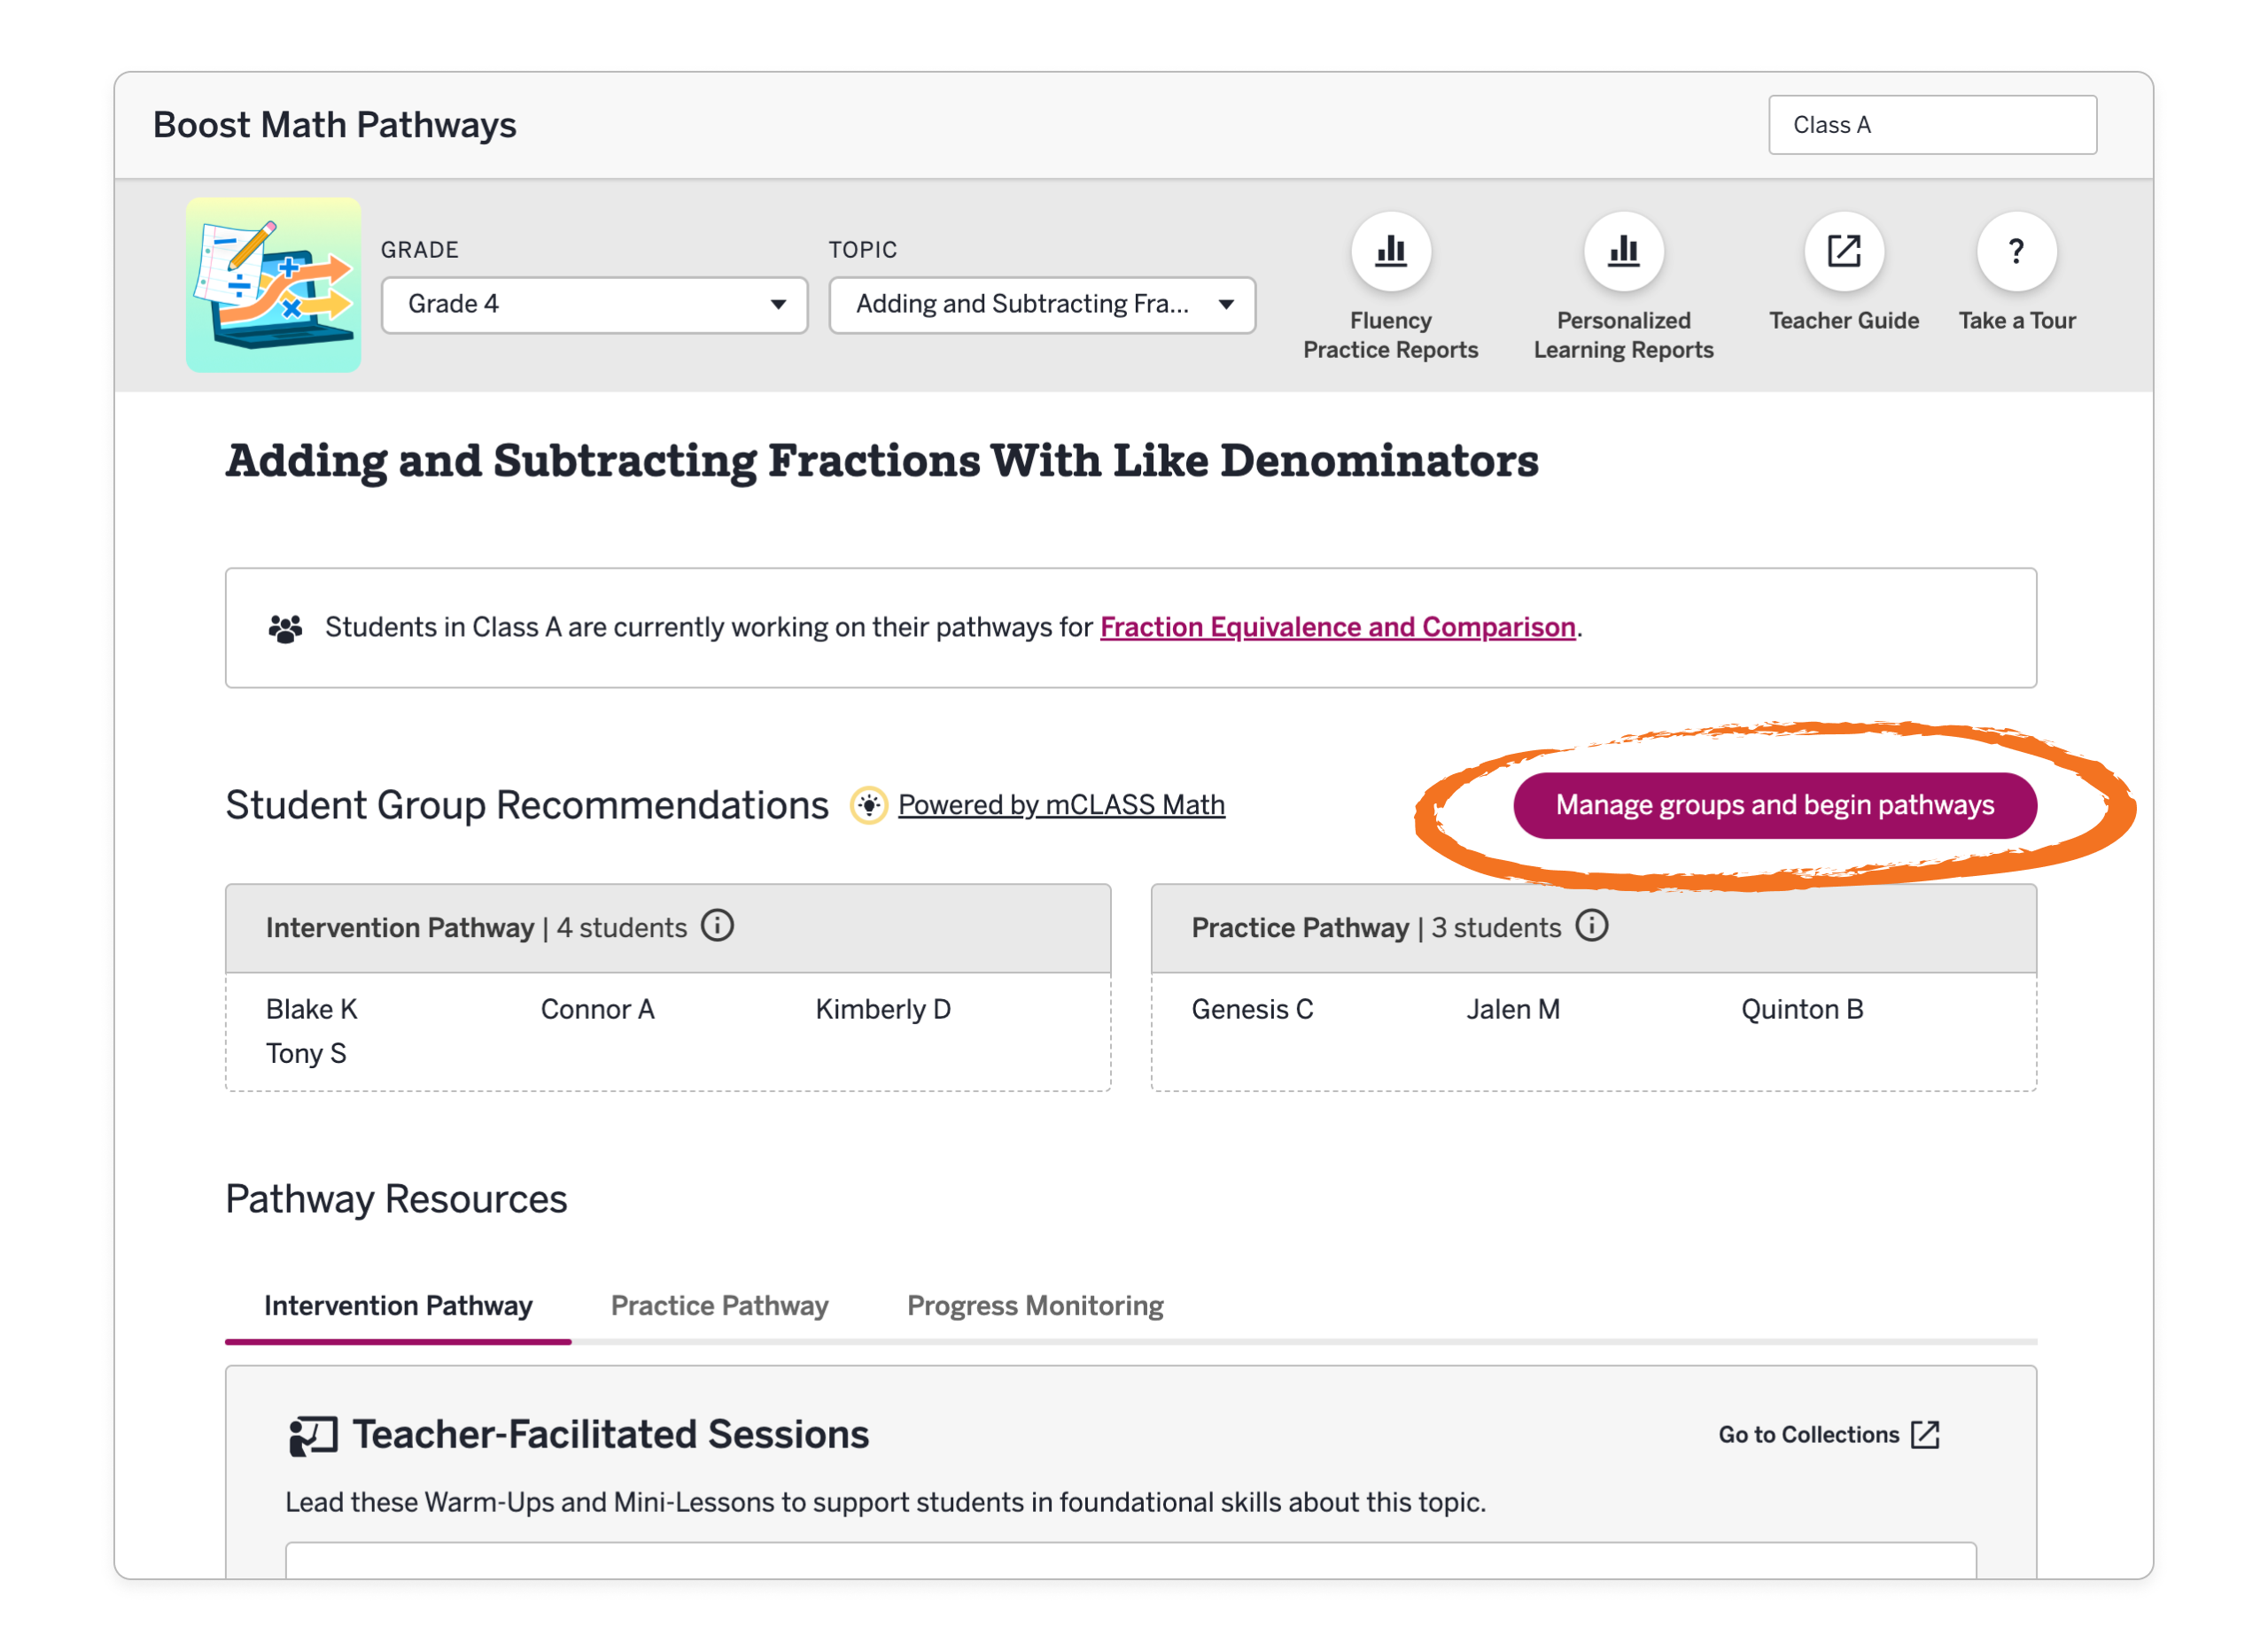Click the Fluency Practice Reports label
This screenshot has width=2268, height=1651.
1390,335
